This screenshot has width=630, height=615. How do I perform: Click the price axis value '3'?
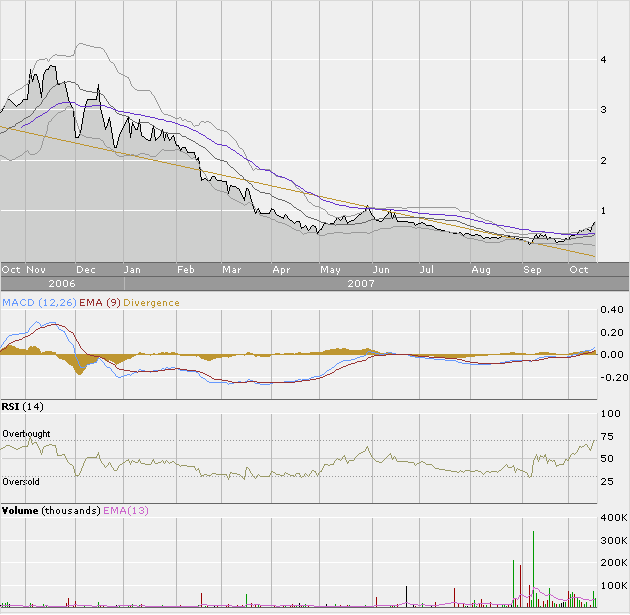(603, 110)
